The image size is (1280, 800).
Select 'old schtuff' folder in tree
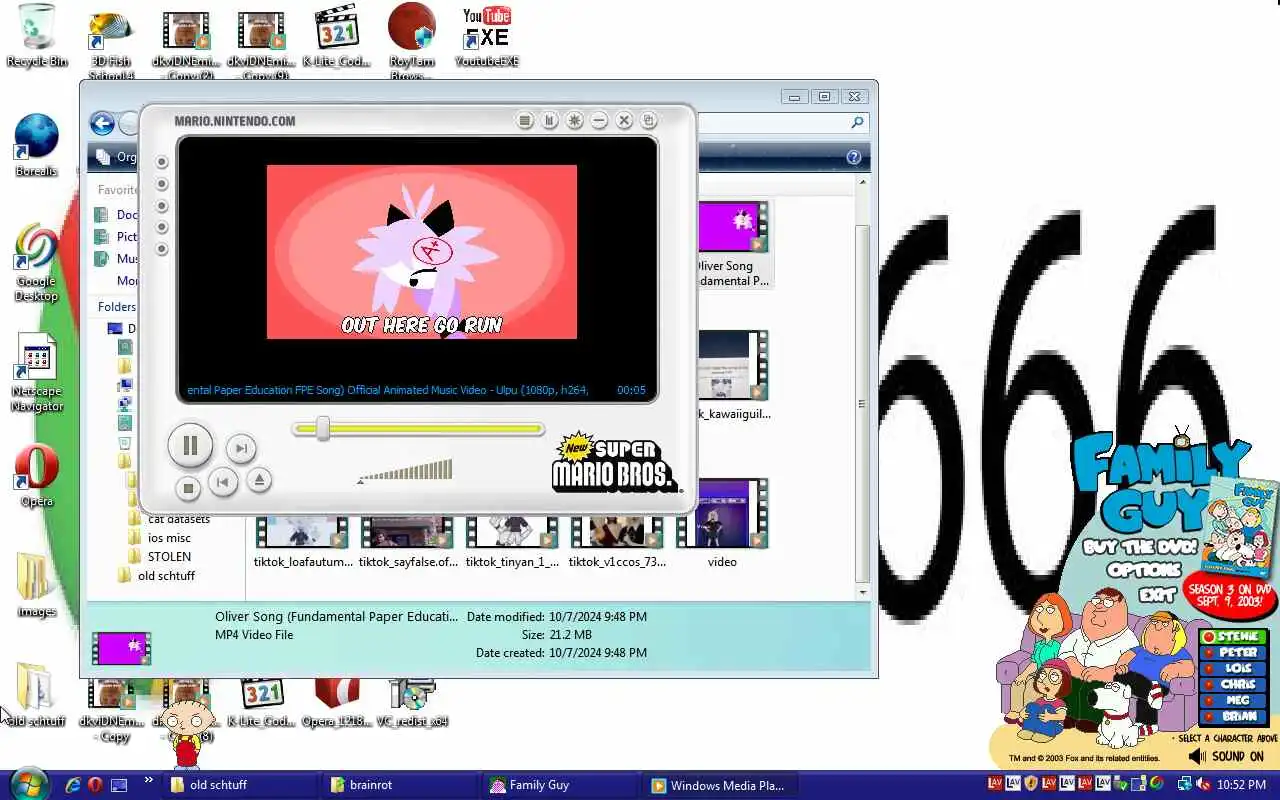[166, 575]
